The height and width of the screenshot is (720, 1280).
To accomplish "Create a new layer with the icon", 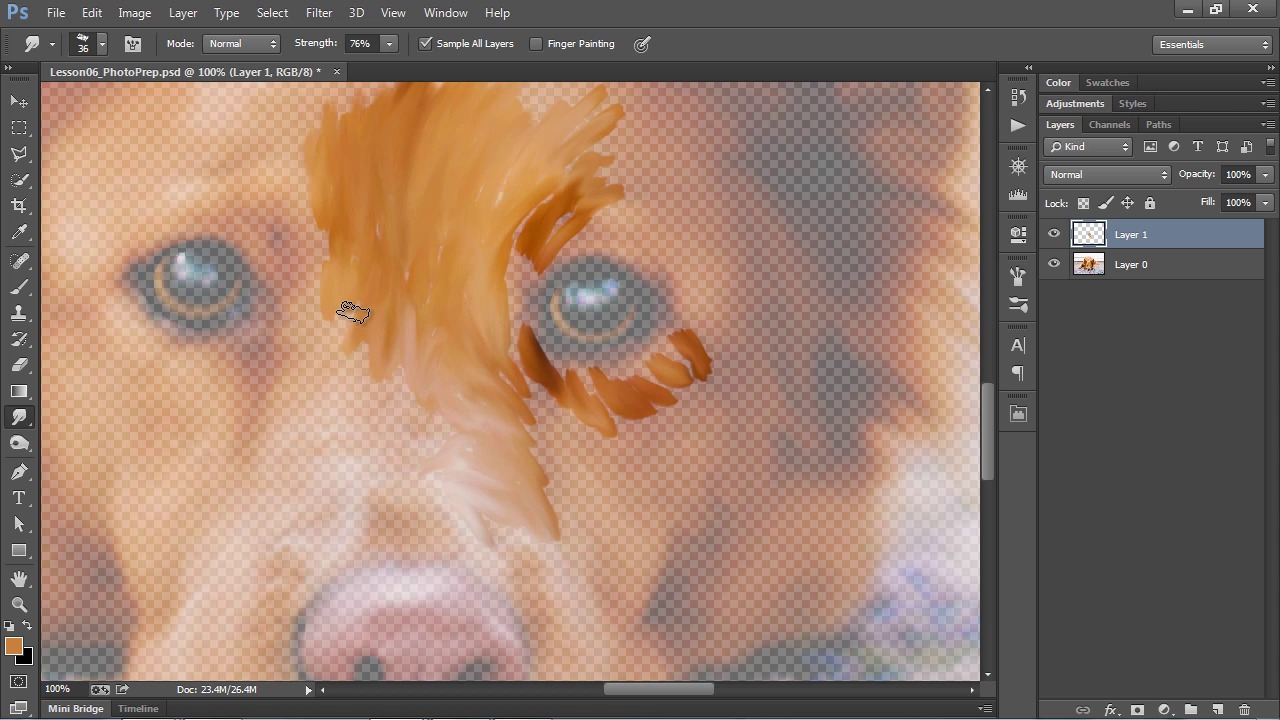I will point(1217,710).
